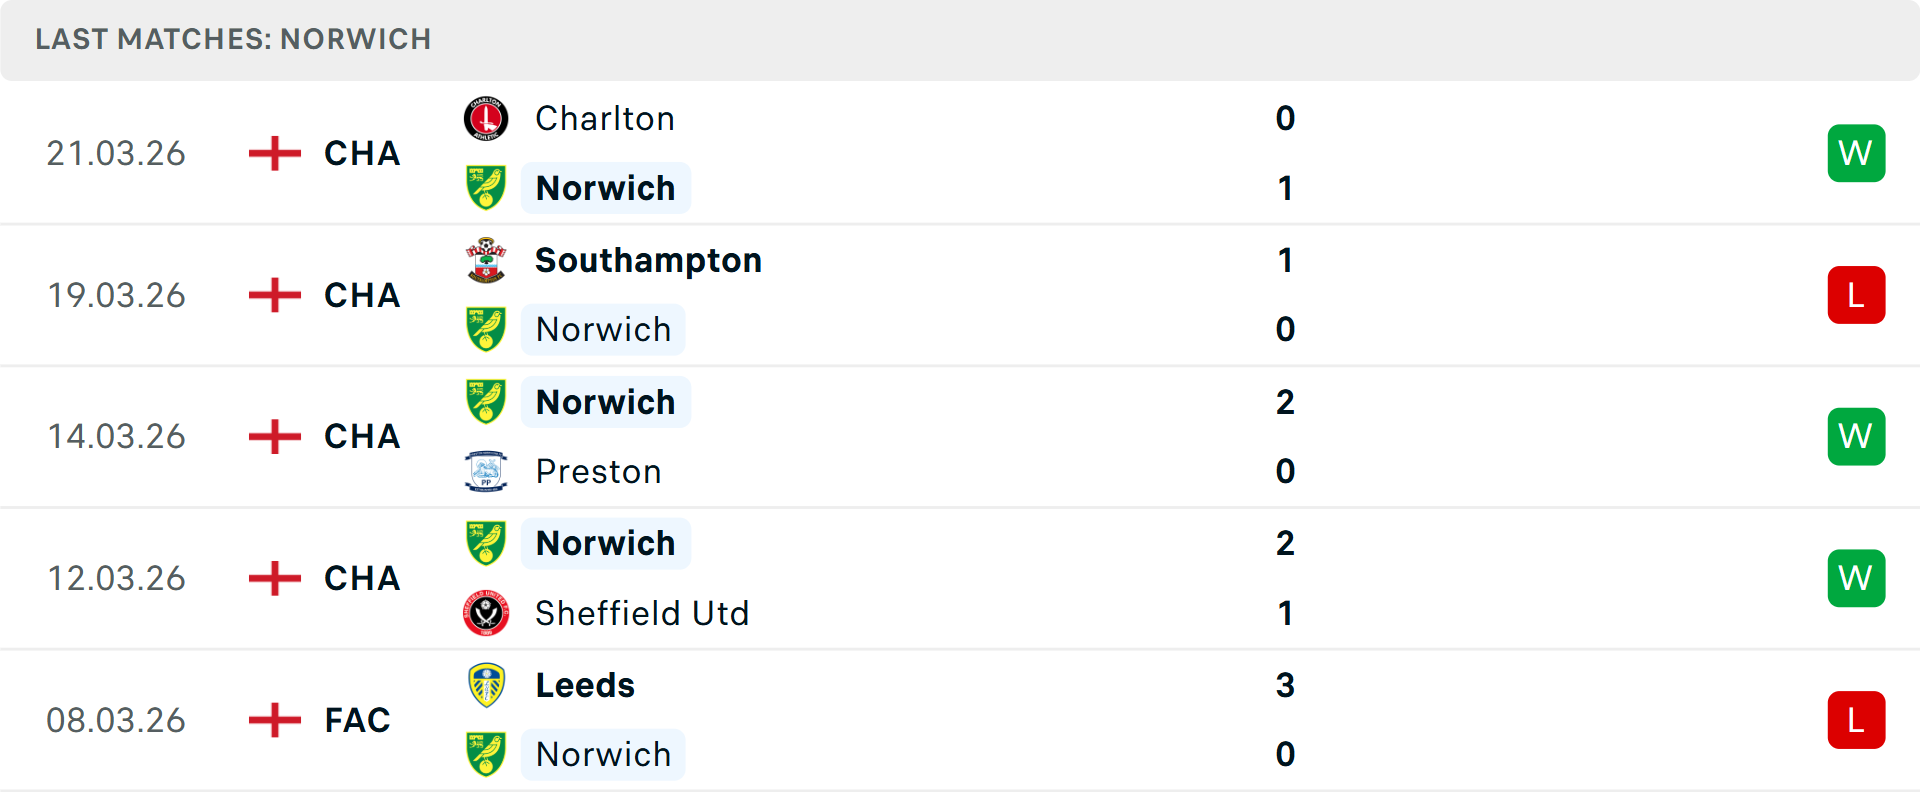Click the CHA competition label on 12.03.26

click(x=361, y=578)
